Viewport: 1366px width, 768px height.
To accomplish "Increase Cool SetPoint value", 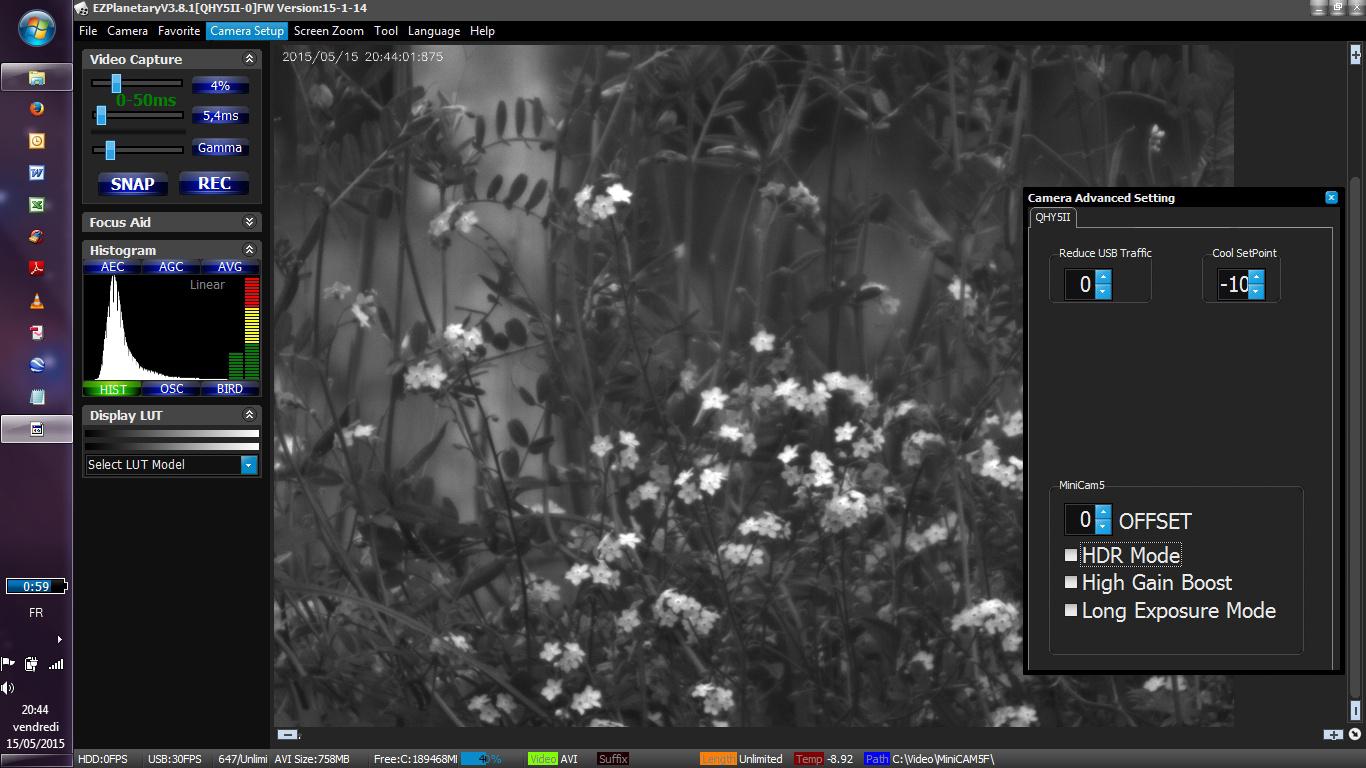I will coord(1256,277).
